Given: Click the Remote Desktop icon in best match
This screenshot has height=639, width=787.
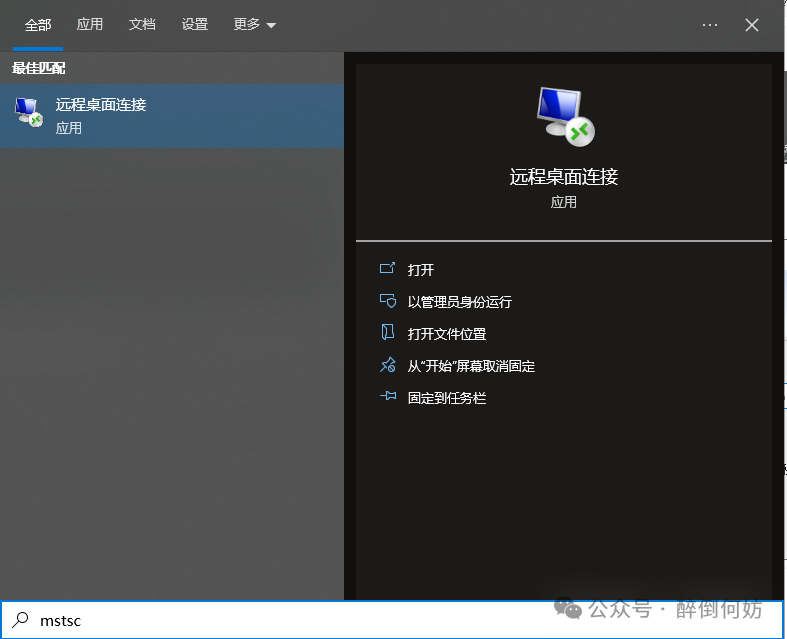Looking at the screenshot, I should 29,114.
